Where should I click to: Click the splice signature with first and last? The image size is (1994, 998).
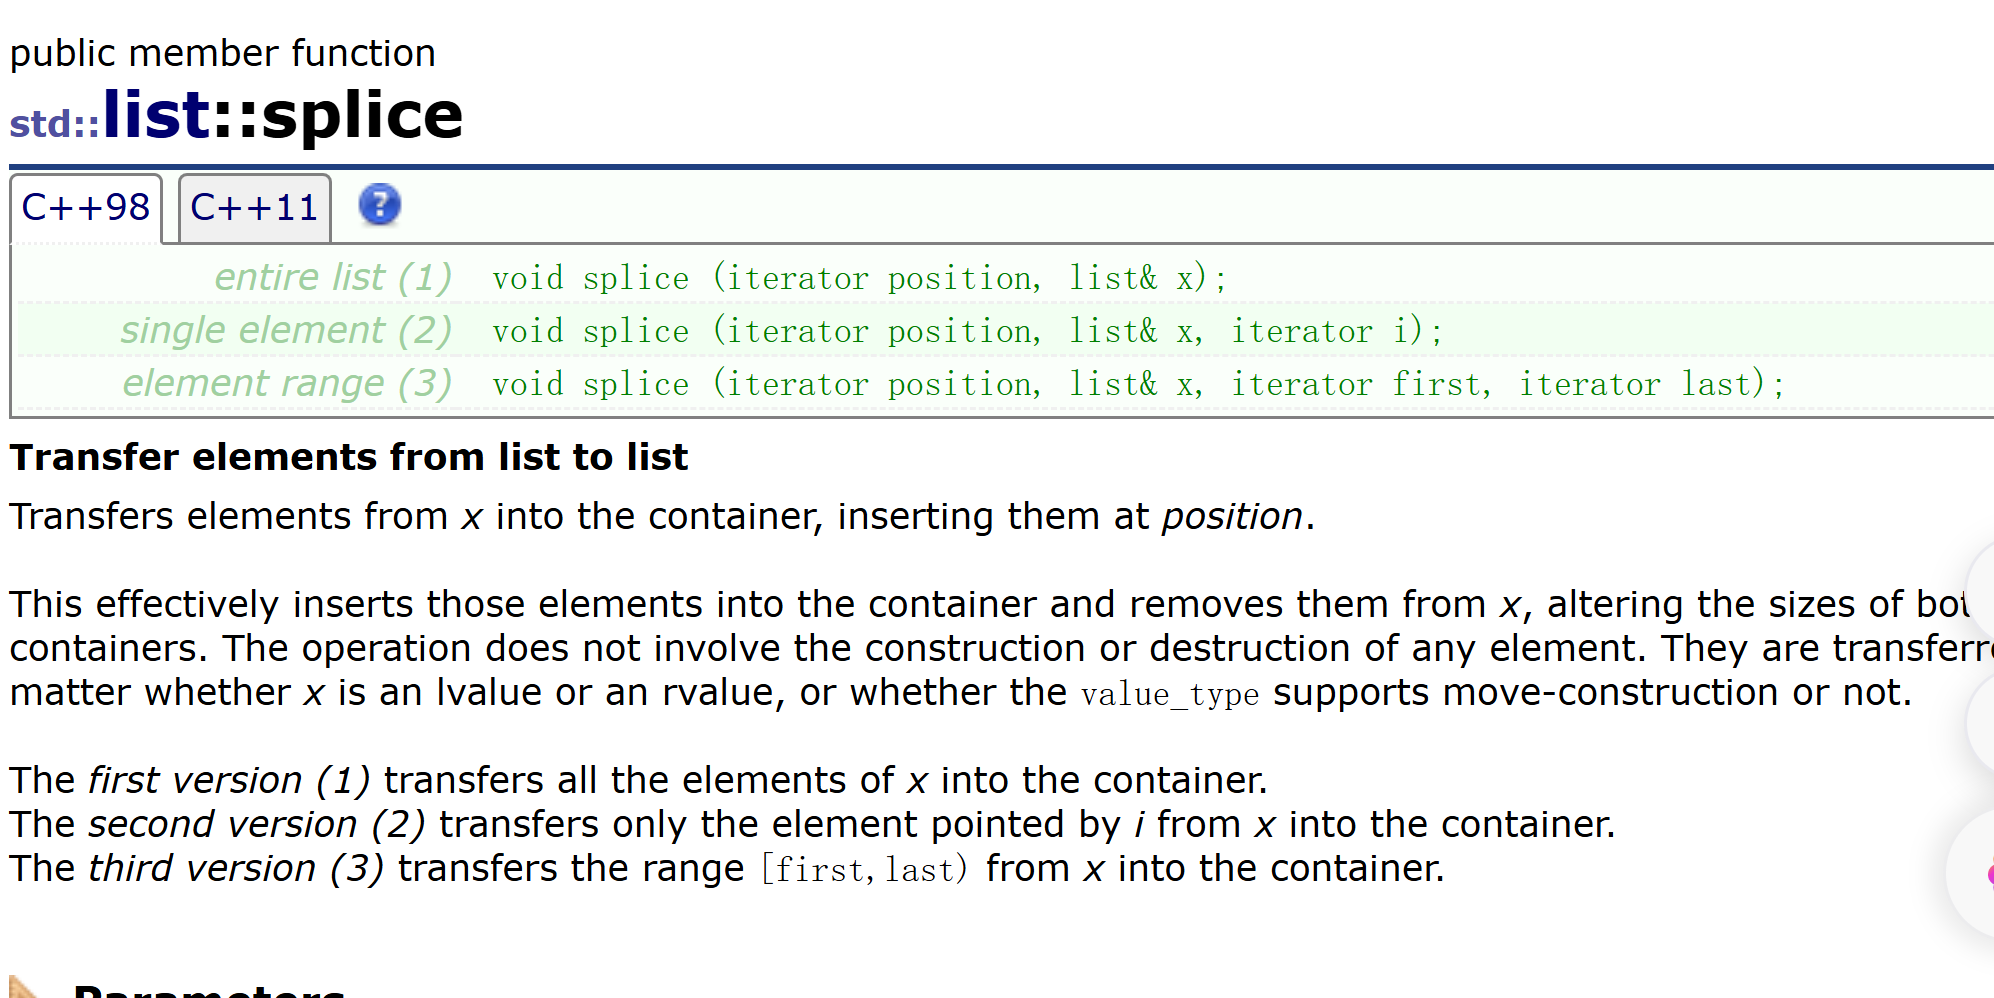[x=1138, y=384]
